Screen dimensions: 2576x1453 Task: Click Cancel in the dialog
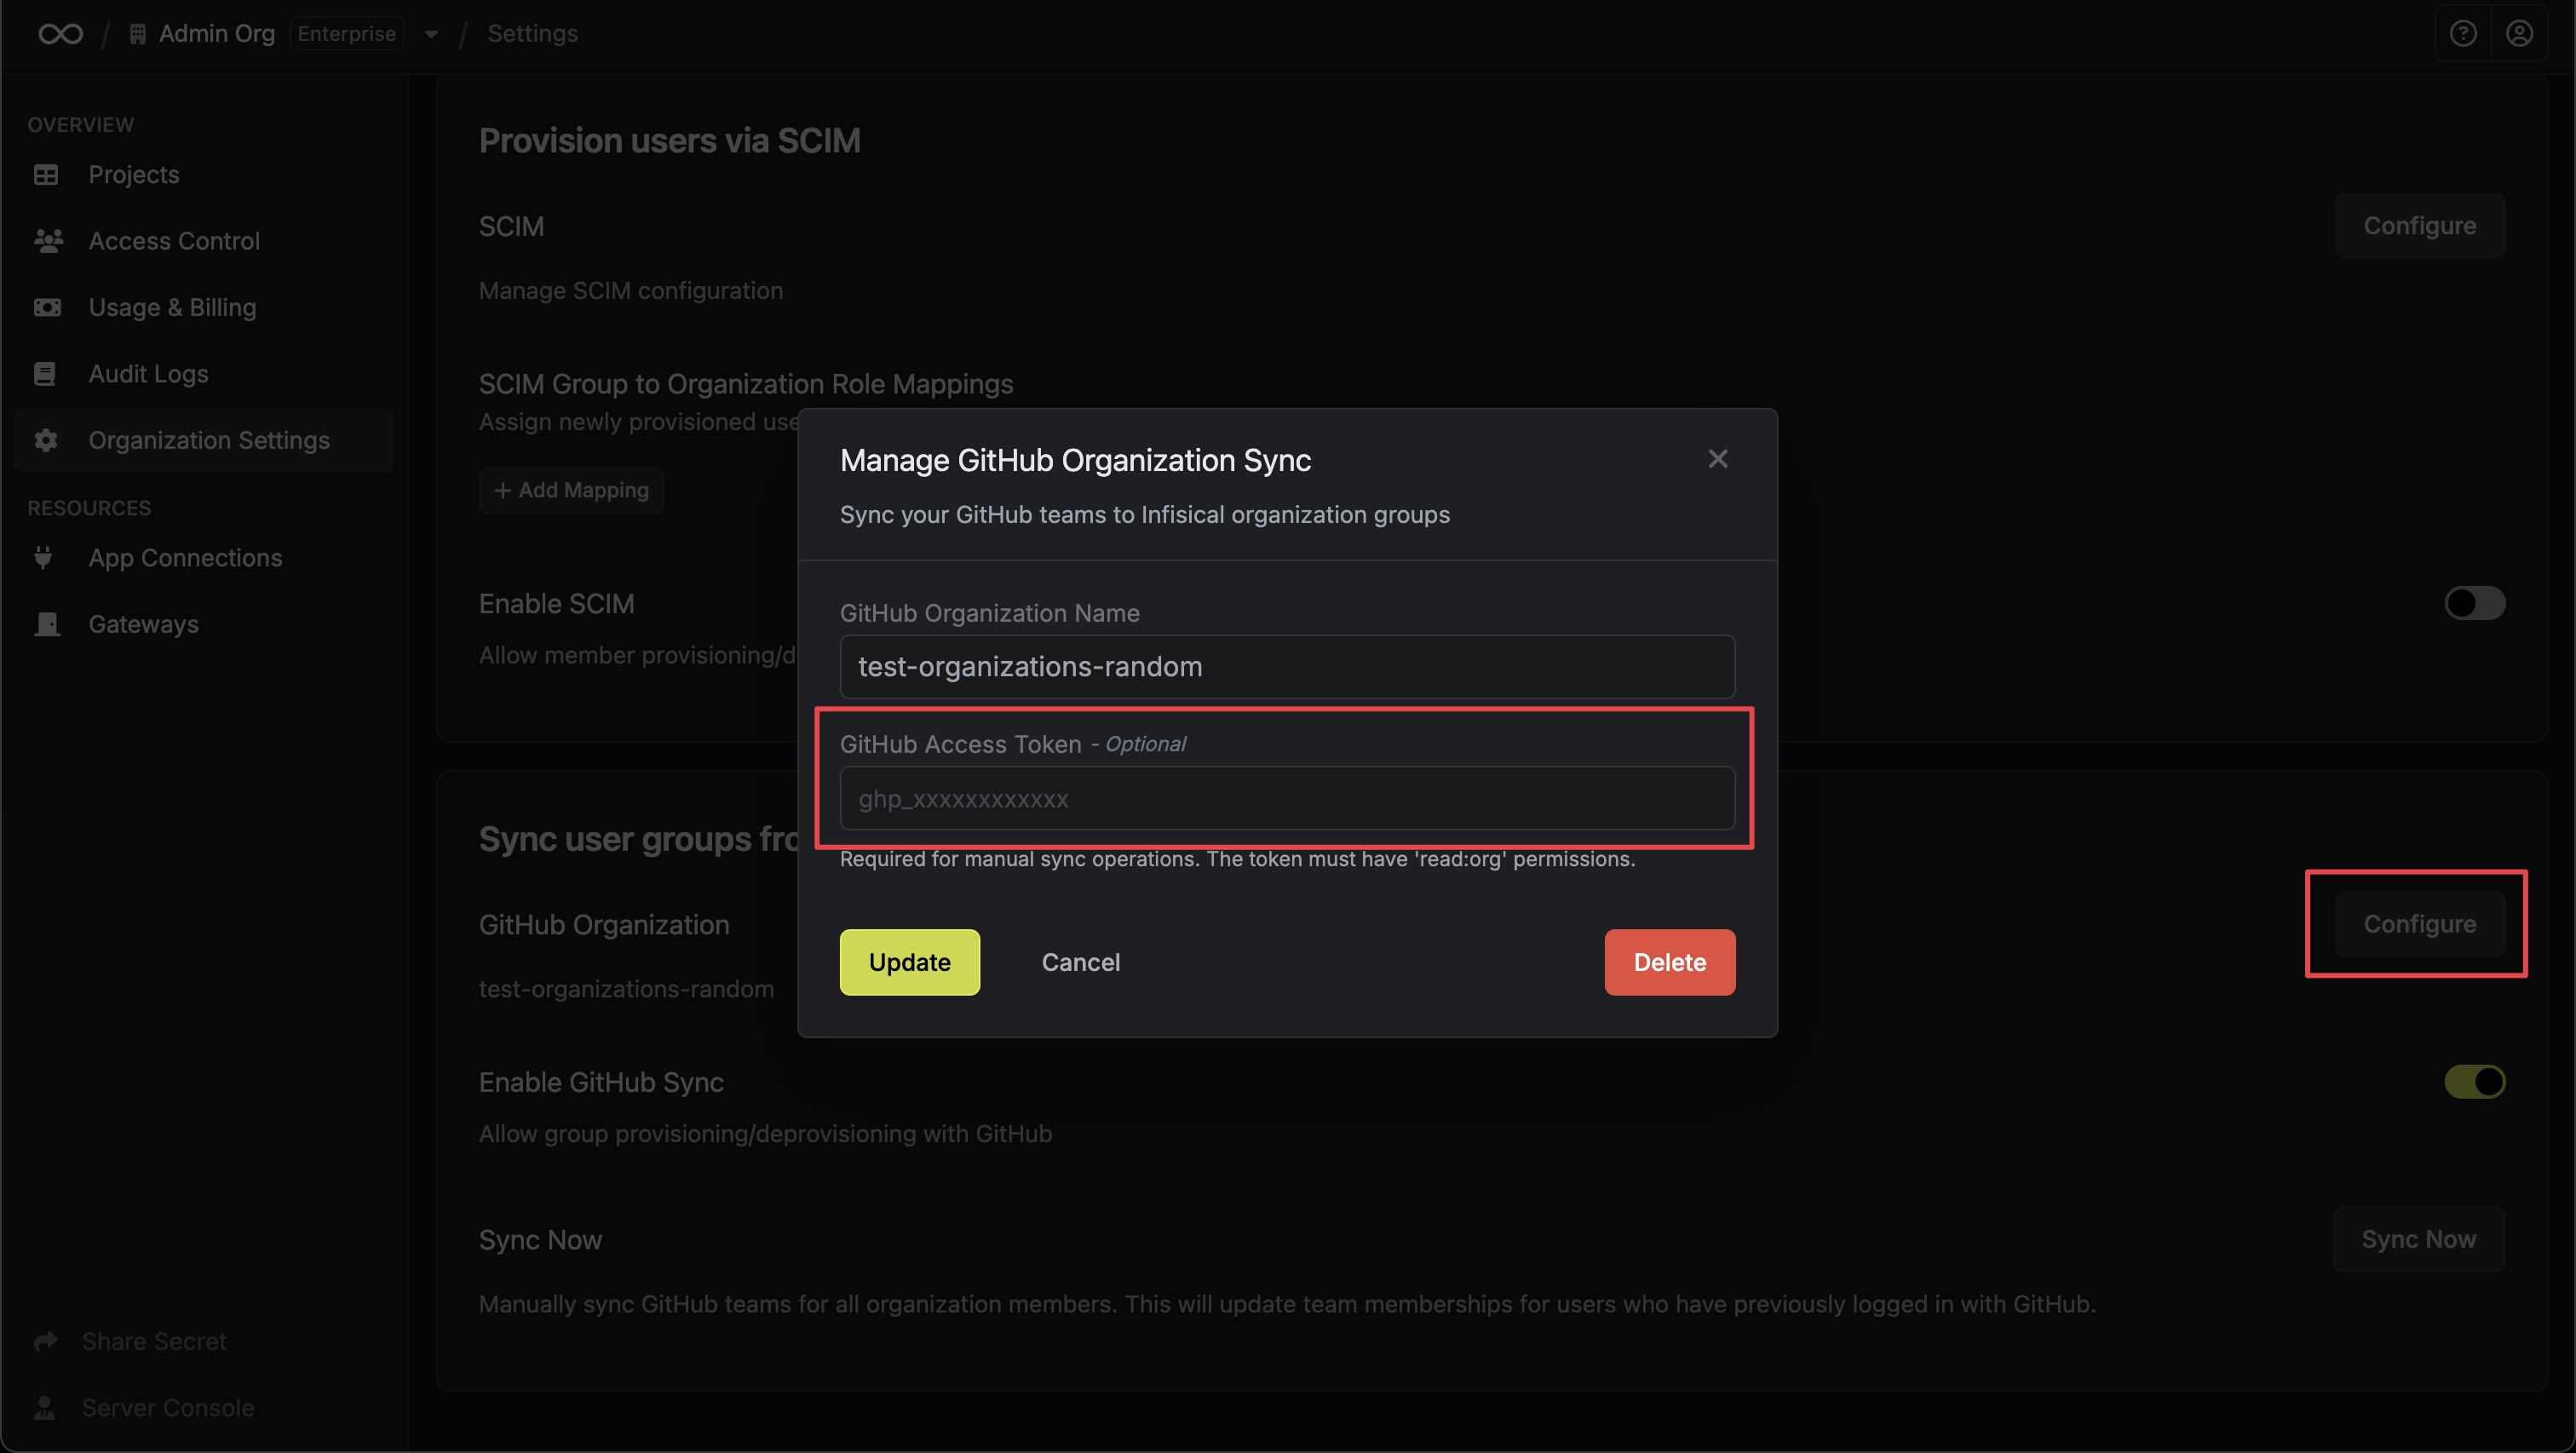1080,962
